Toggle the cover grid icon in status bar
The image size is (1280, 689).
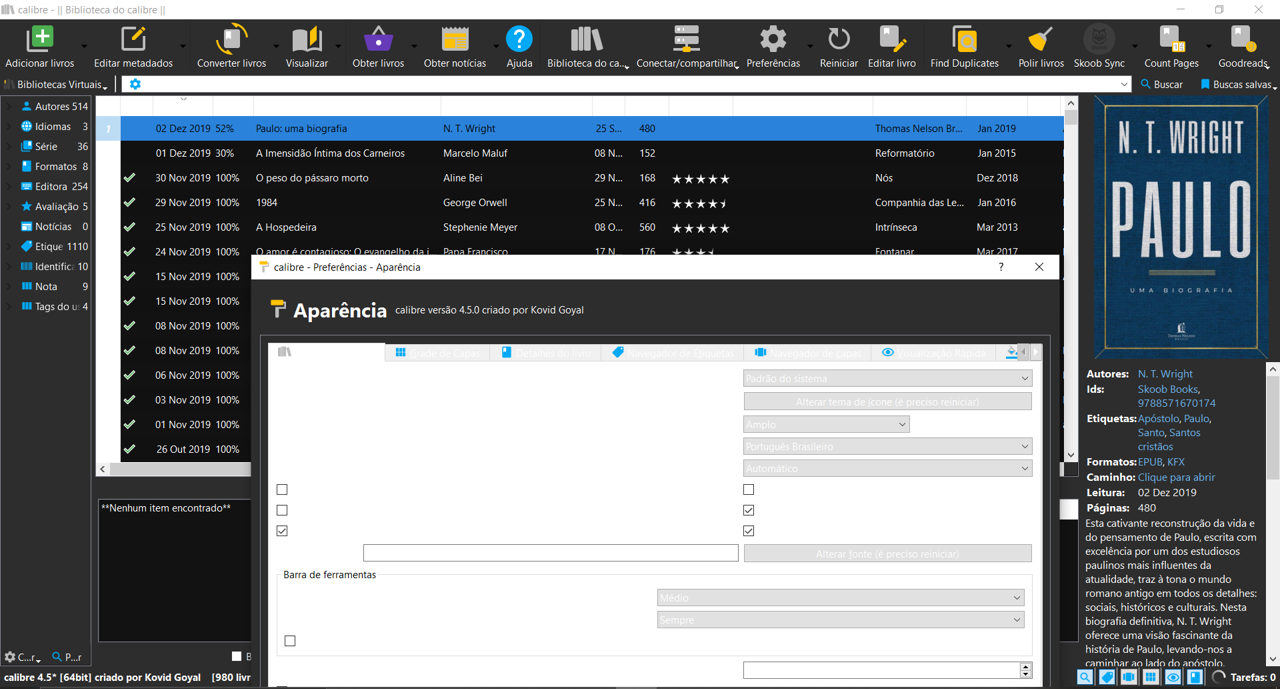pos(1151,677)
